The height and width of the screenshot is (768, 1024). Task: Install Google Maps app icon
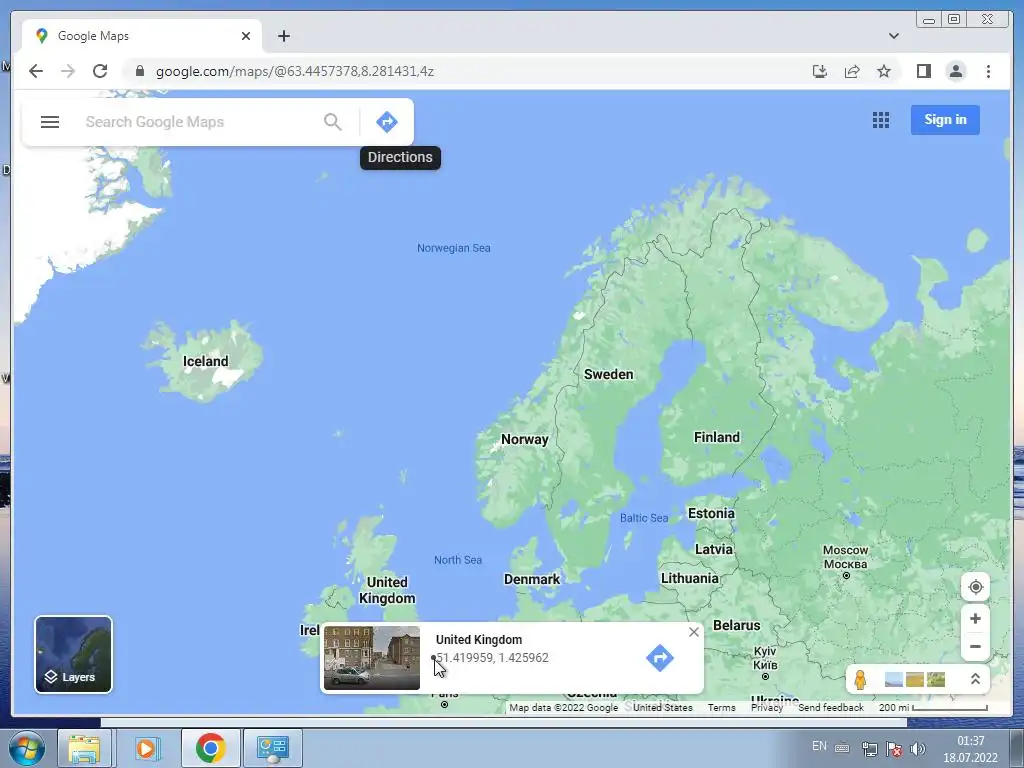[x=820, y=71]
